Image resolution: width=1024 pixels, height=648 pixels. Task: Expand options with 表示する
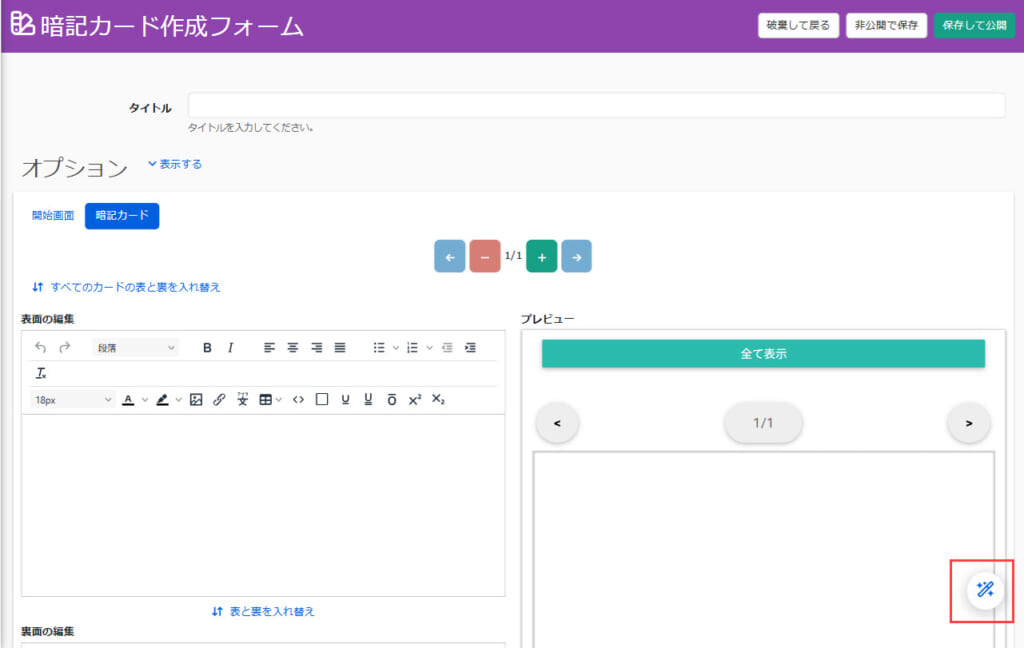point(175,164)
